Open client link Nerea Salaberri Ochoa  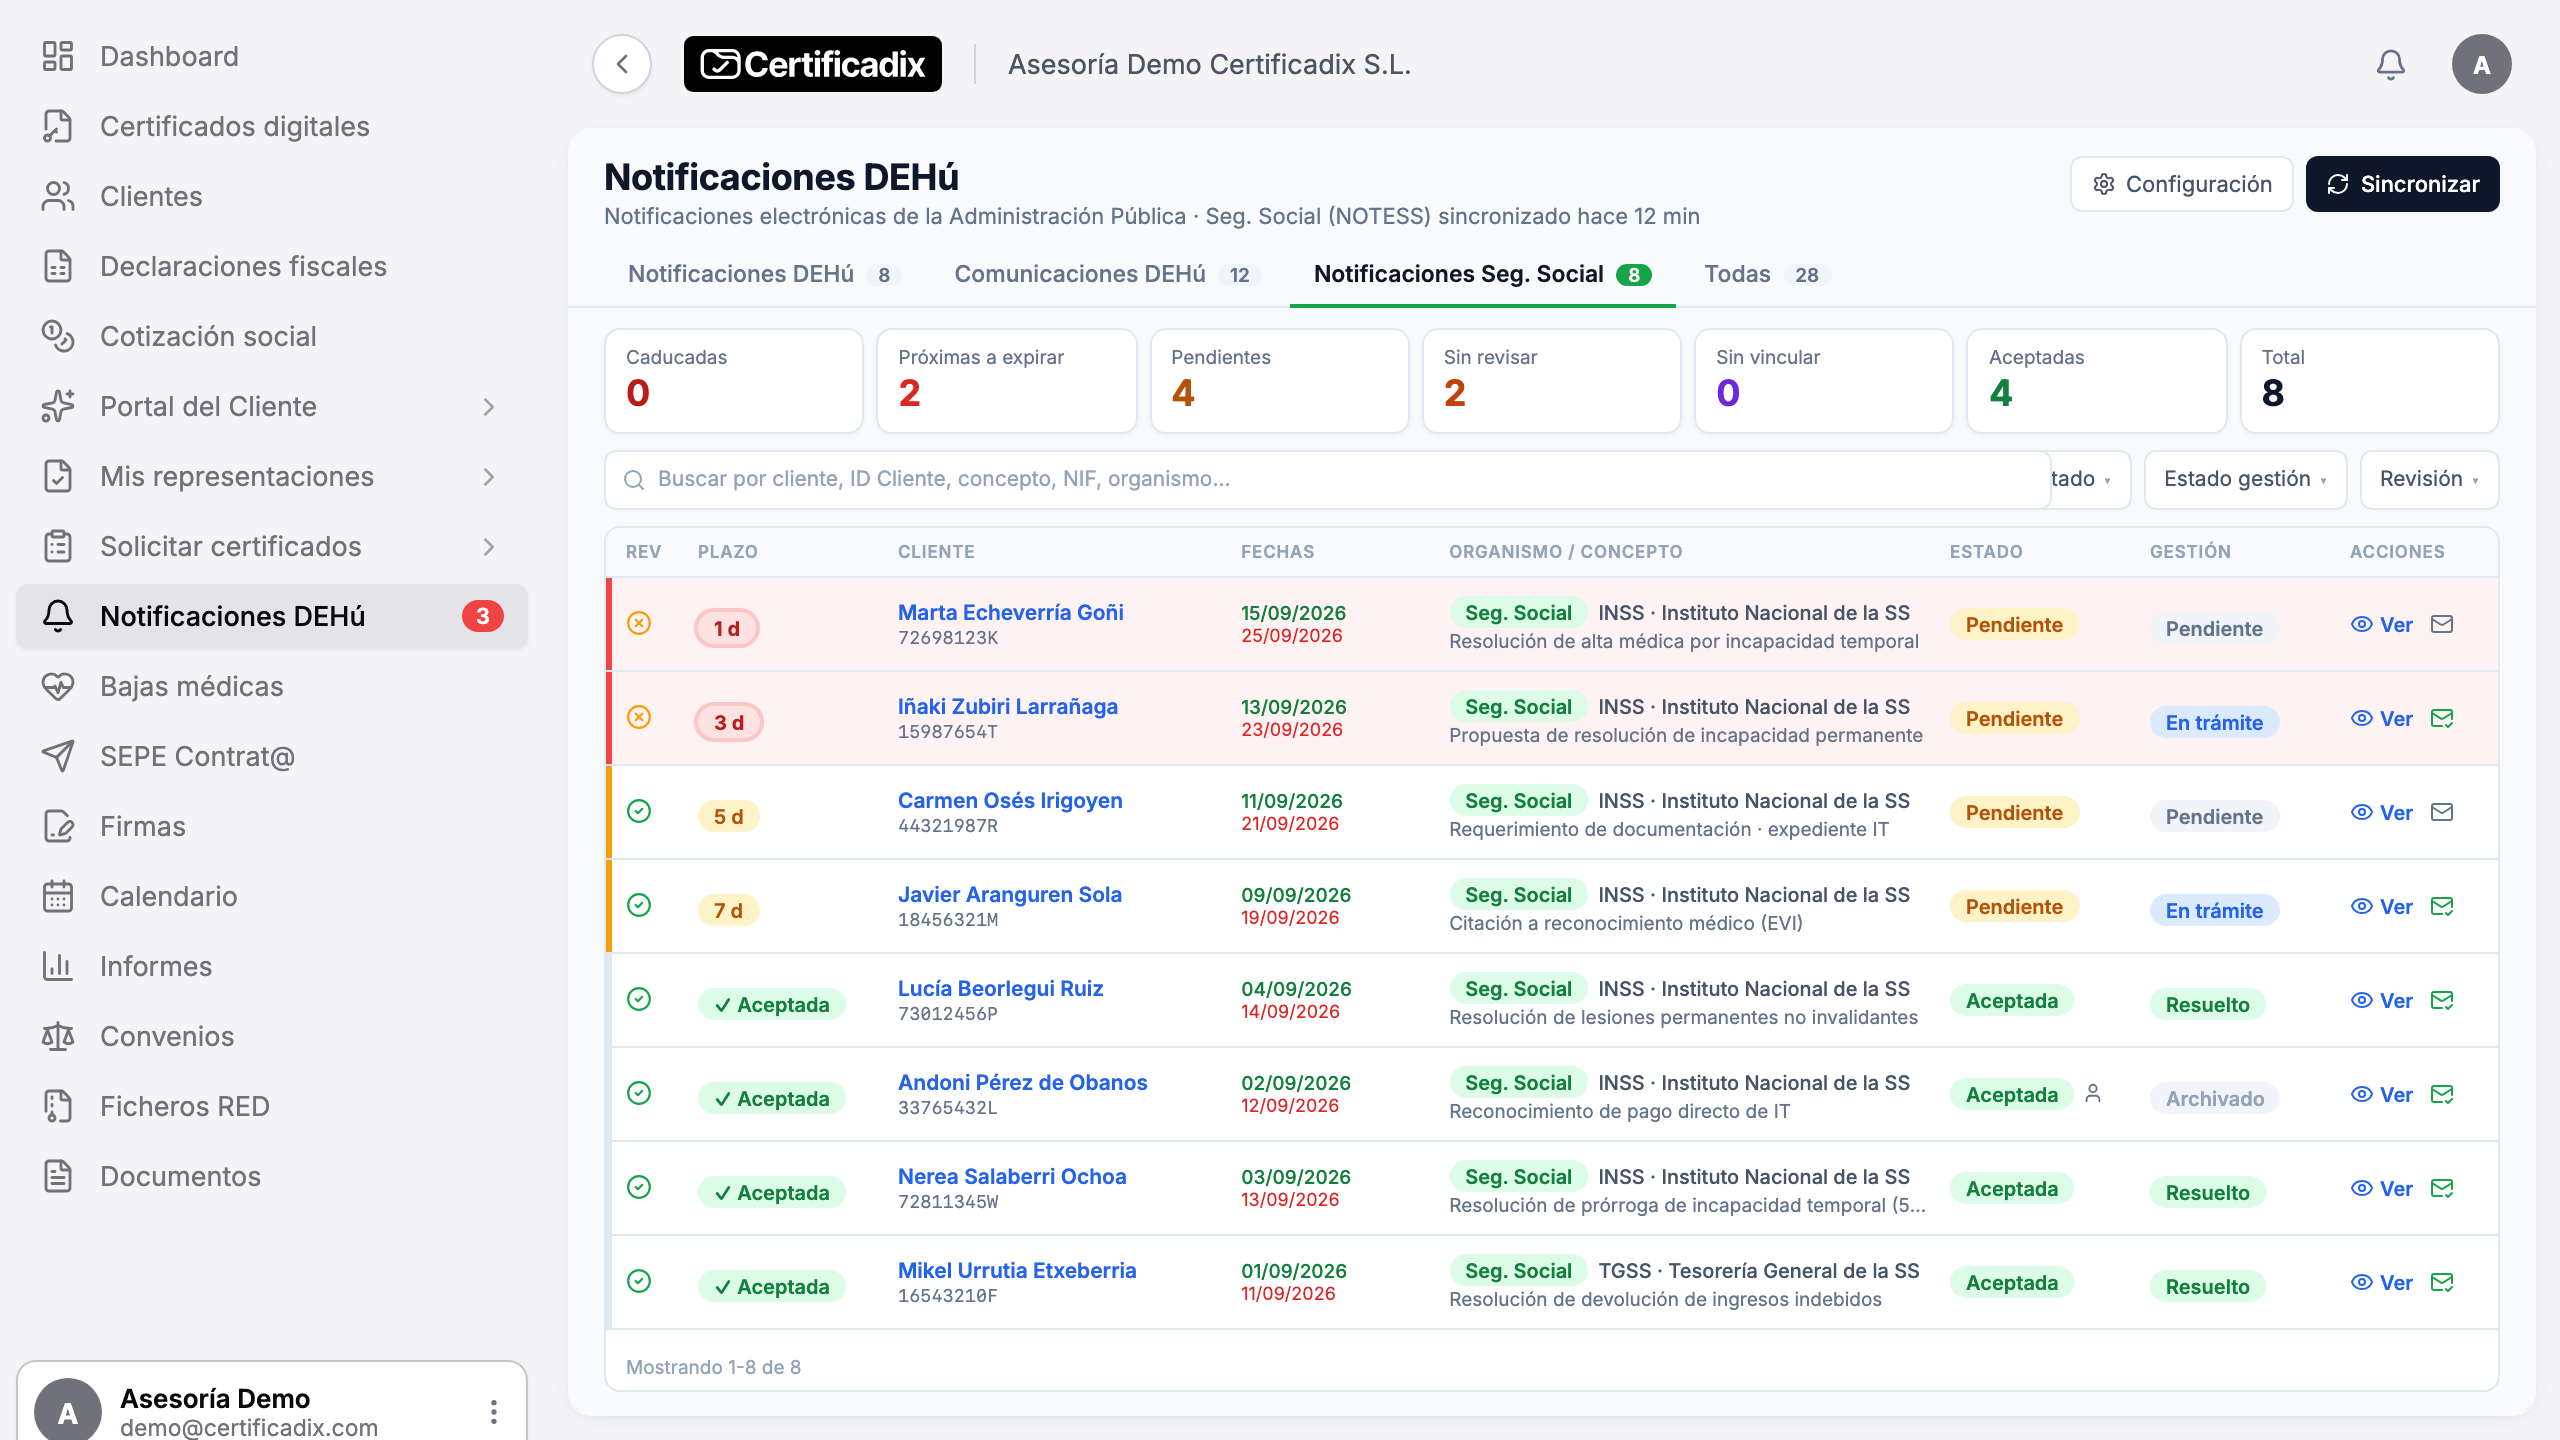(1012, 1176)
